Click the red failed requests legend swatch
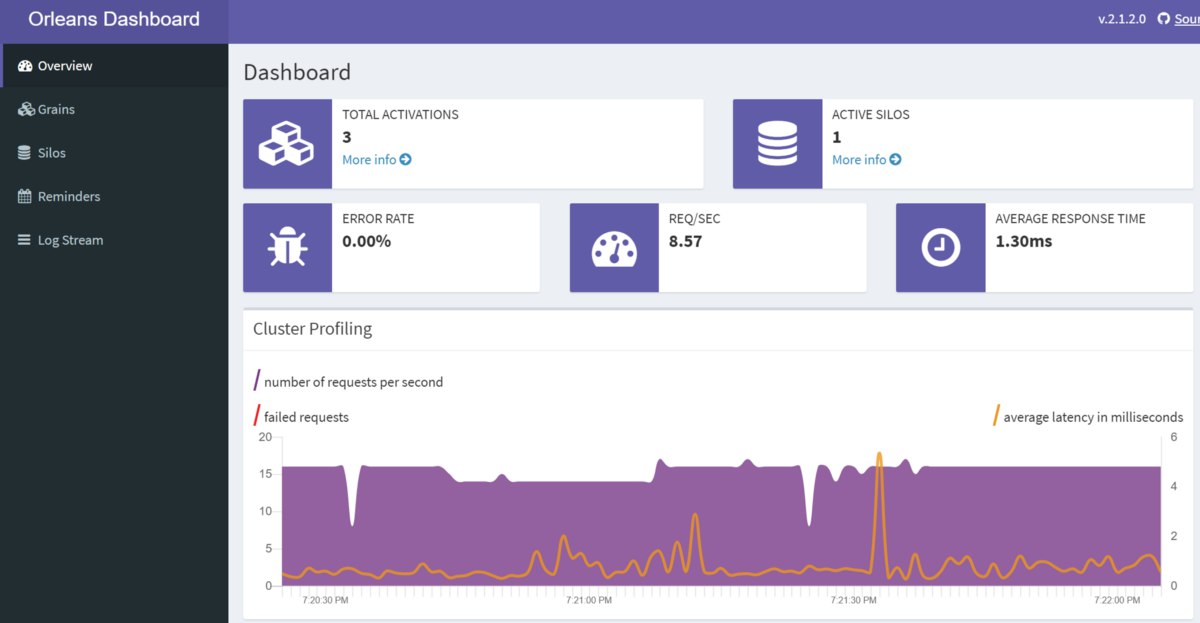The width and height of the screenshot is (1200, 623). click(257, 415)
